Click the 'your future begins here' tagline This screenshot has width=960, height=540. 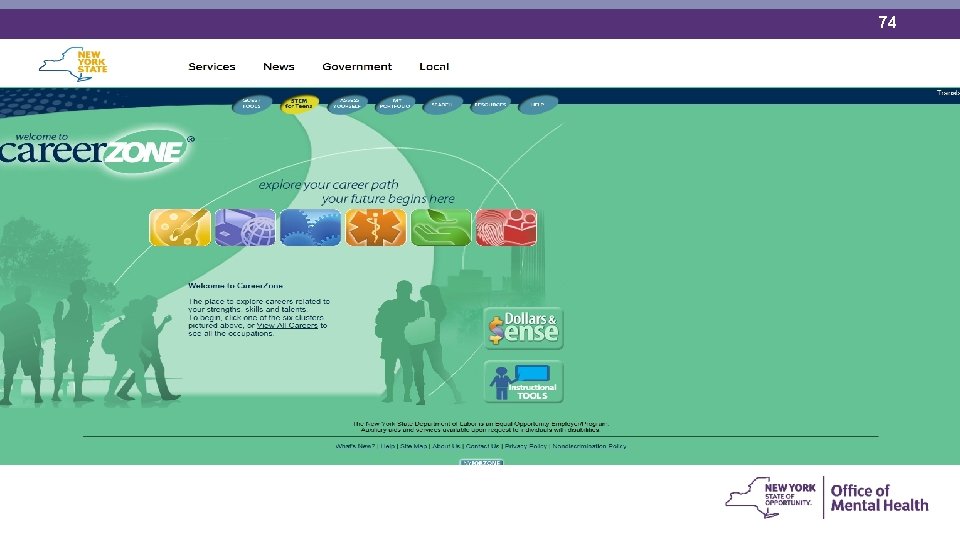tap(388, 199)
